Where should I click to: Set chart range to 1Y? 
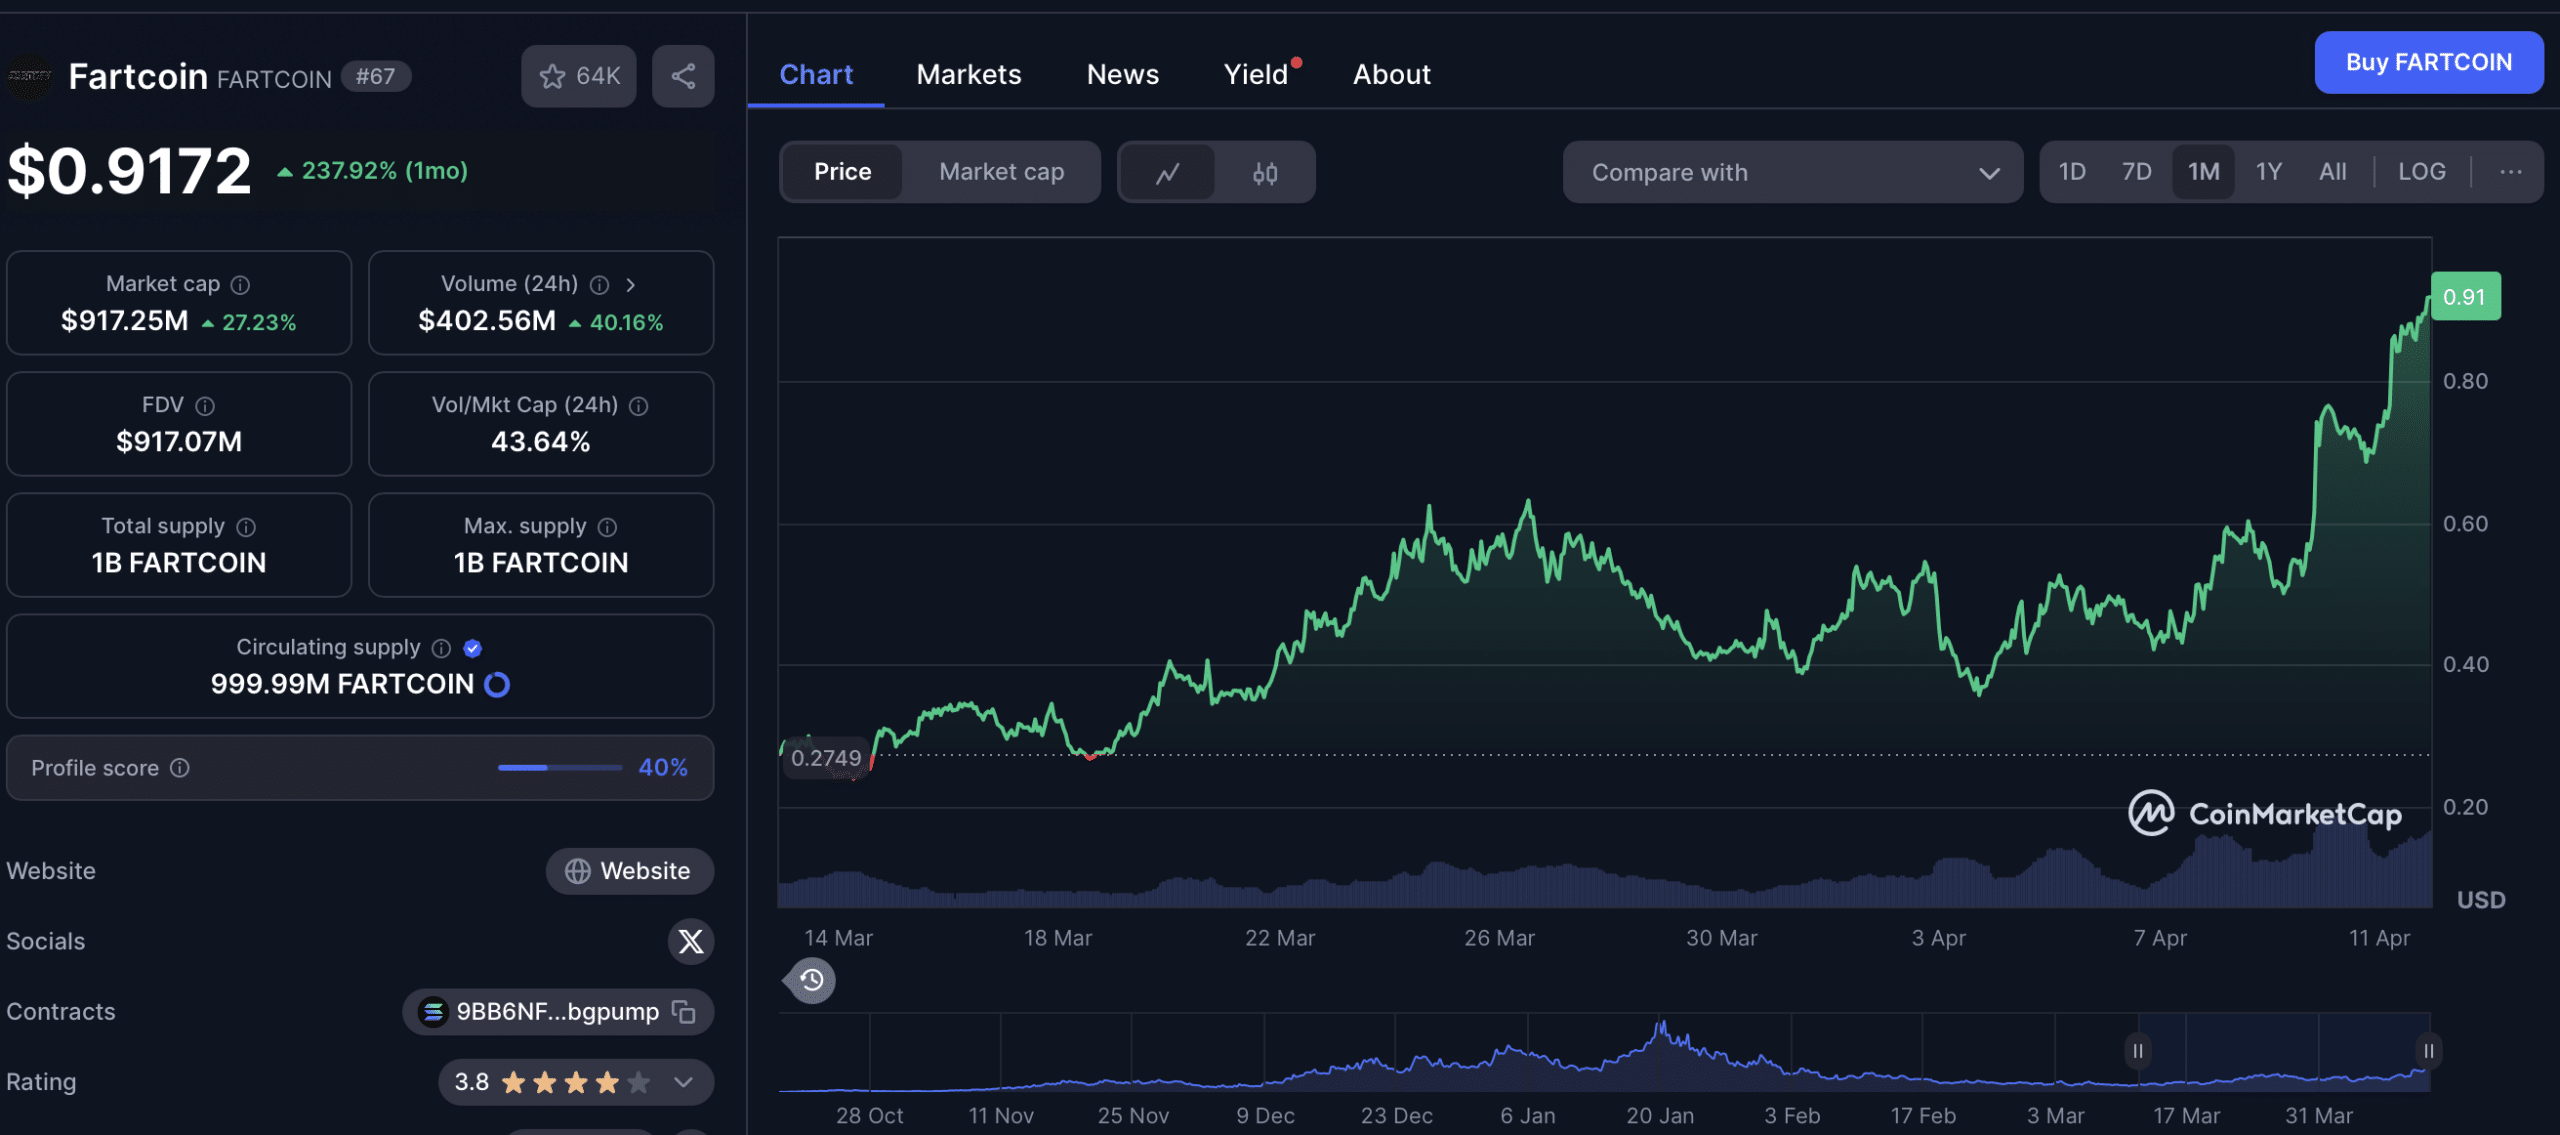point(2268,172)
